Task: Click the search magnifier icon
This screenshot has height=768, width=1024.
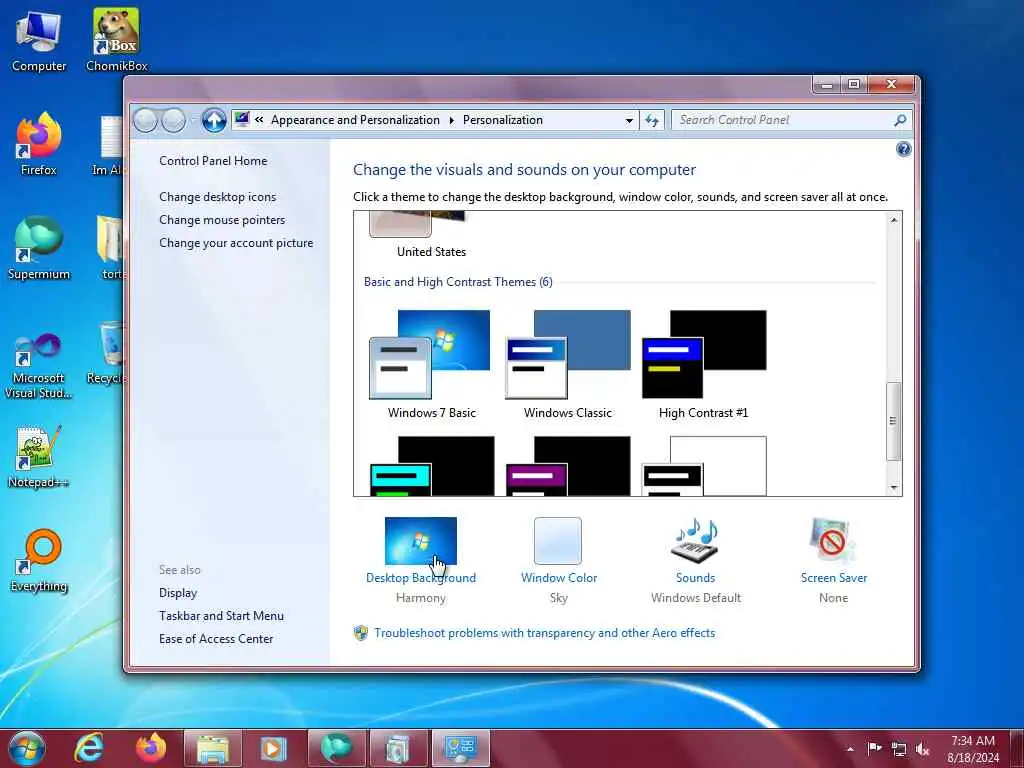Action: tap(900, 120)
